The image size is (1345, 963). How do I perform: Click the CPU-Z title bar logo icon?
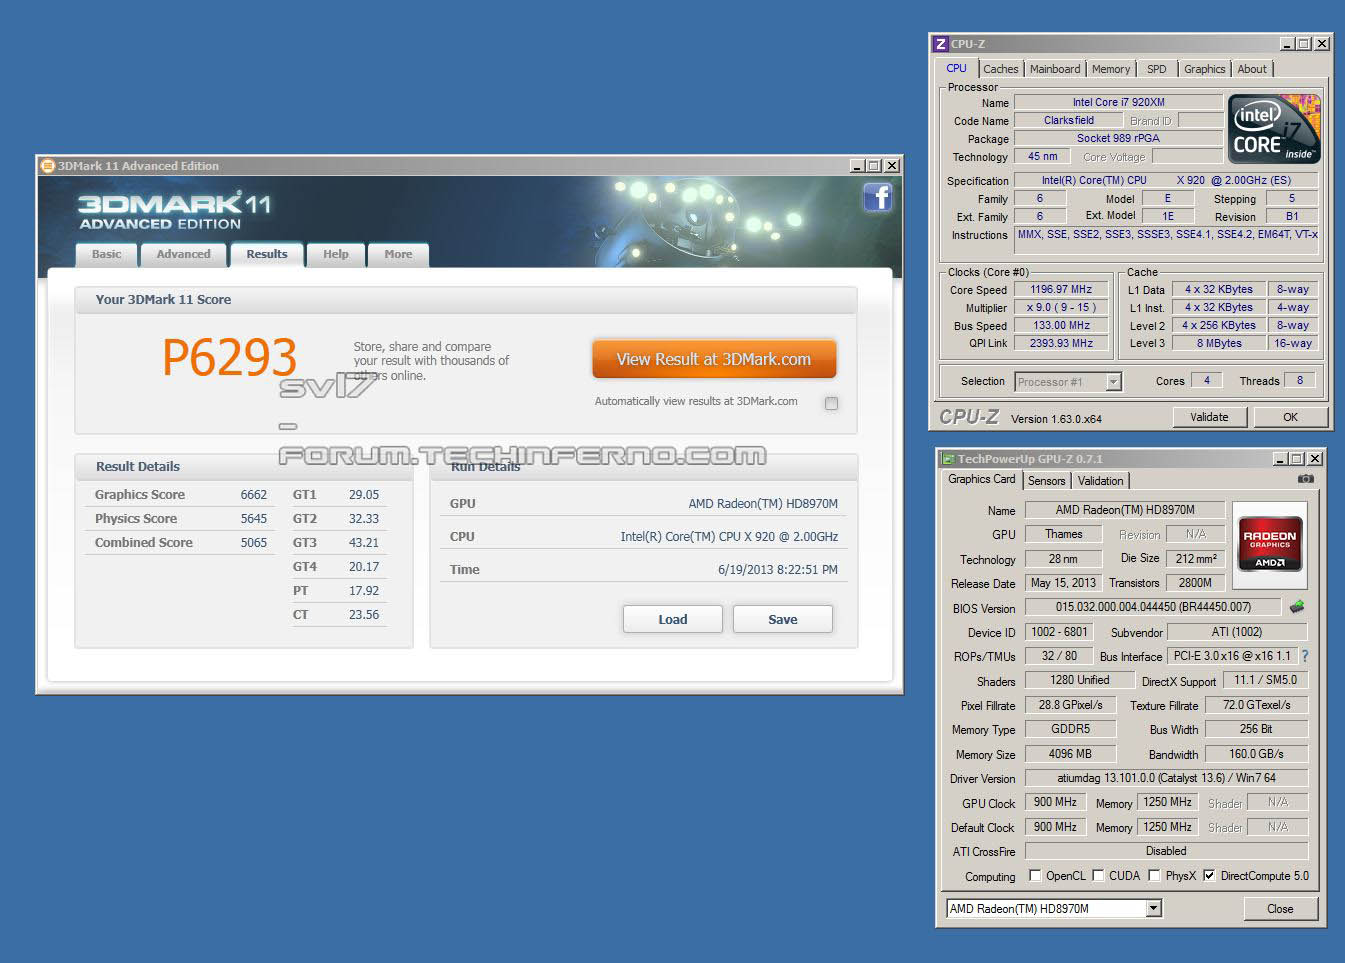(x=940, y=44)
